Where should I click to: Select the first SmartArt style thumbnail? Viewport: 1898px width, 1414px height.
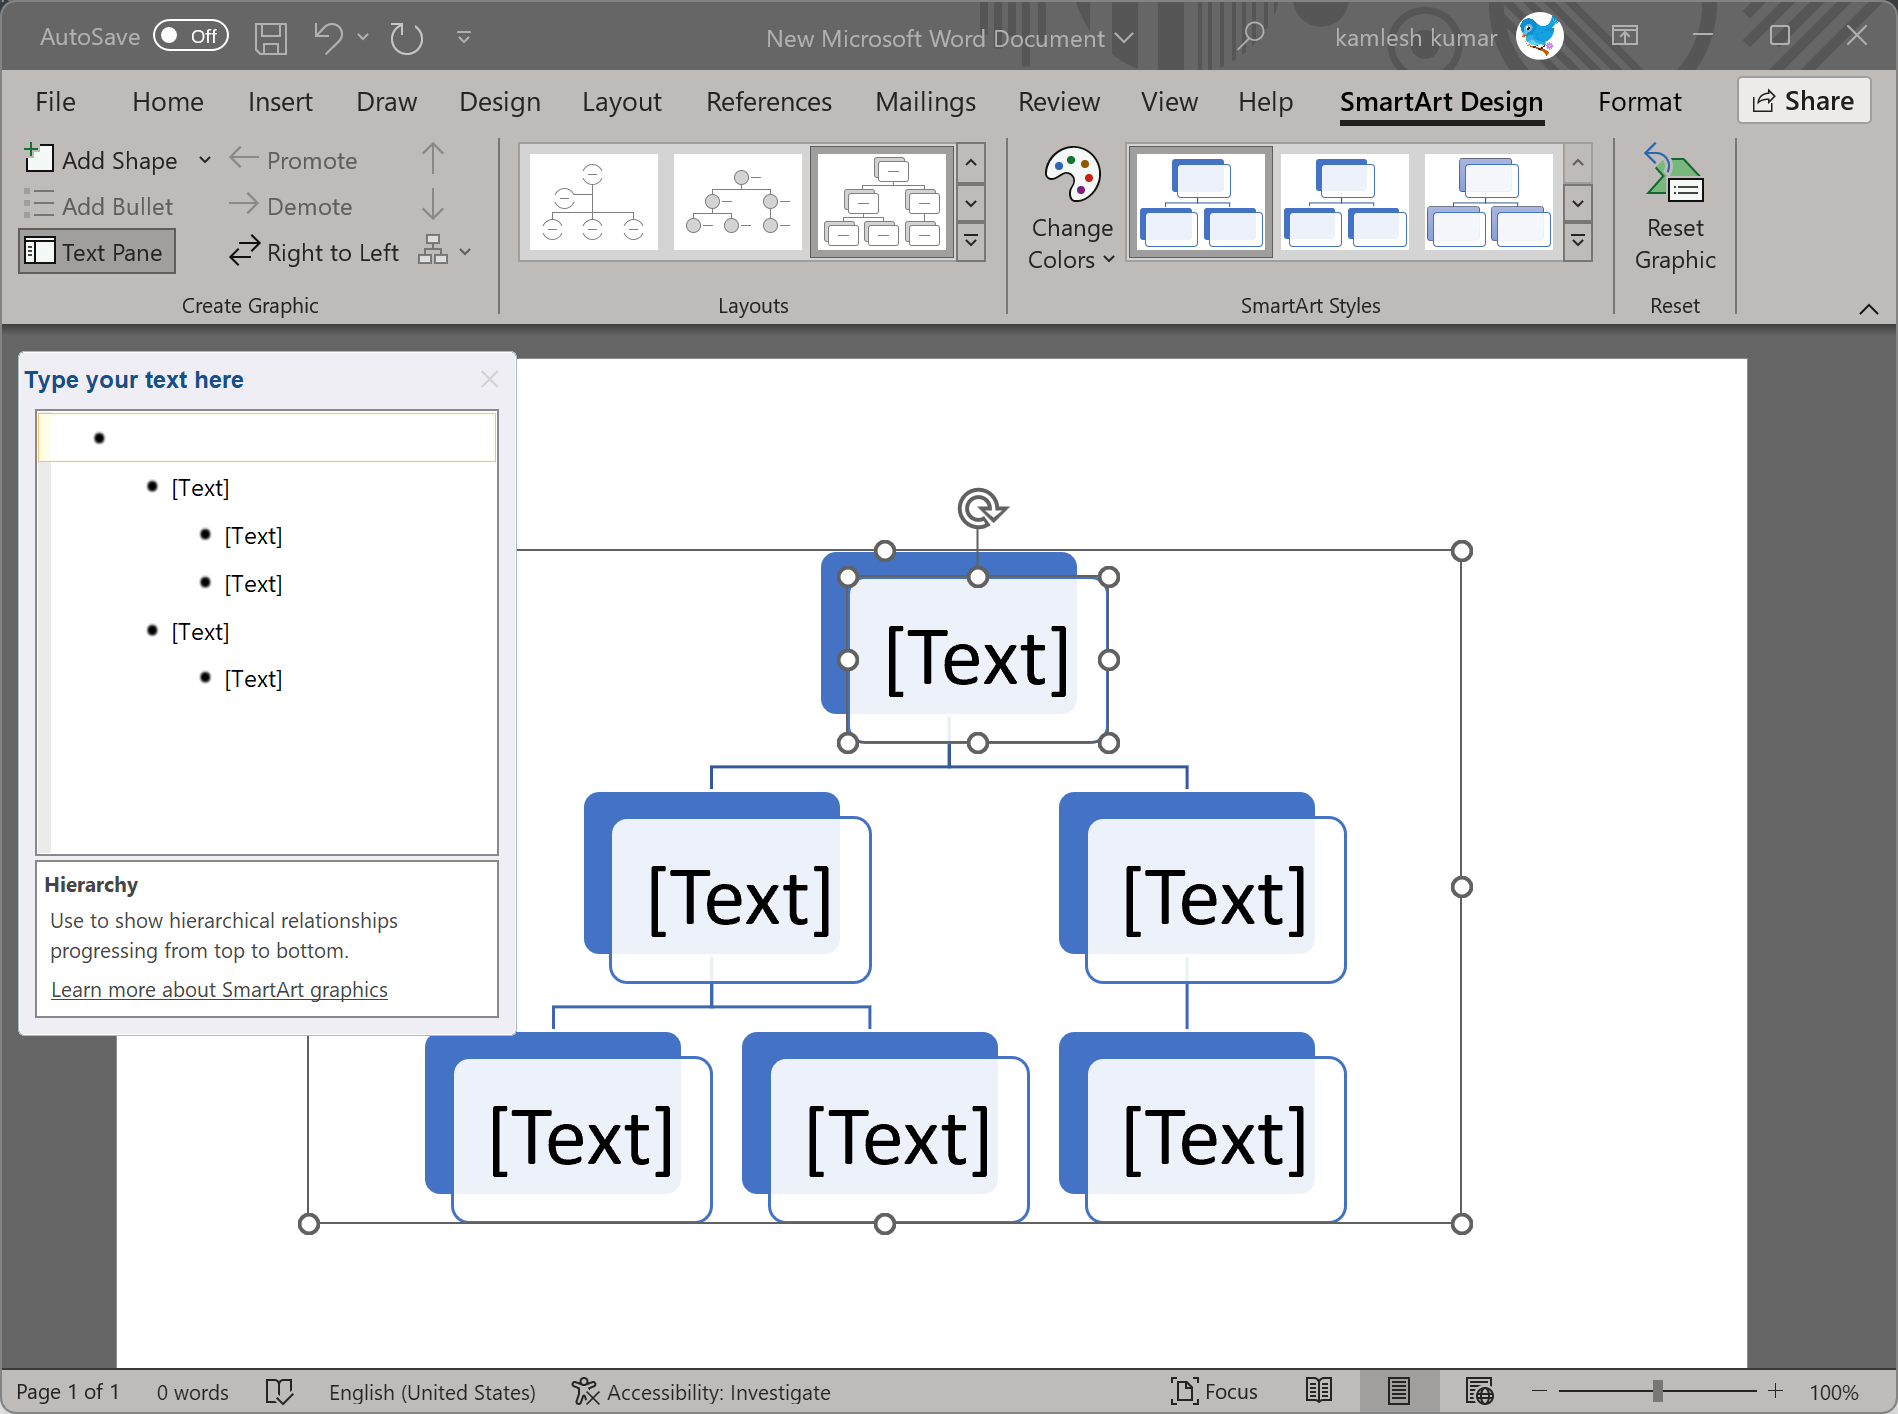pos(1201,202)
